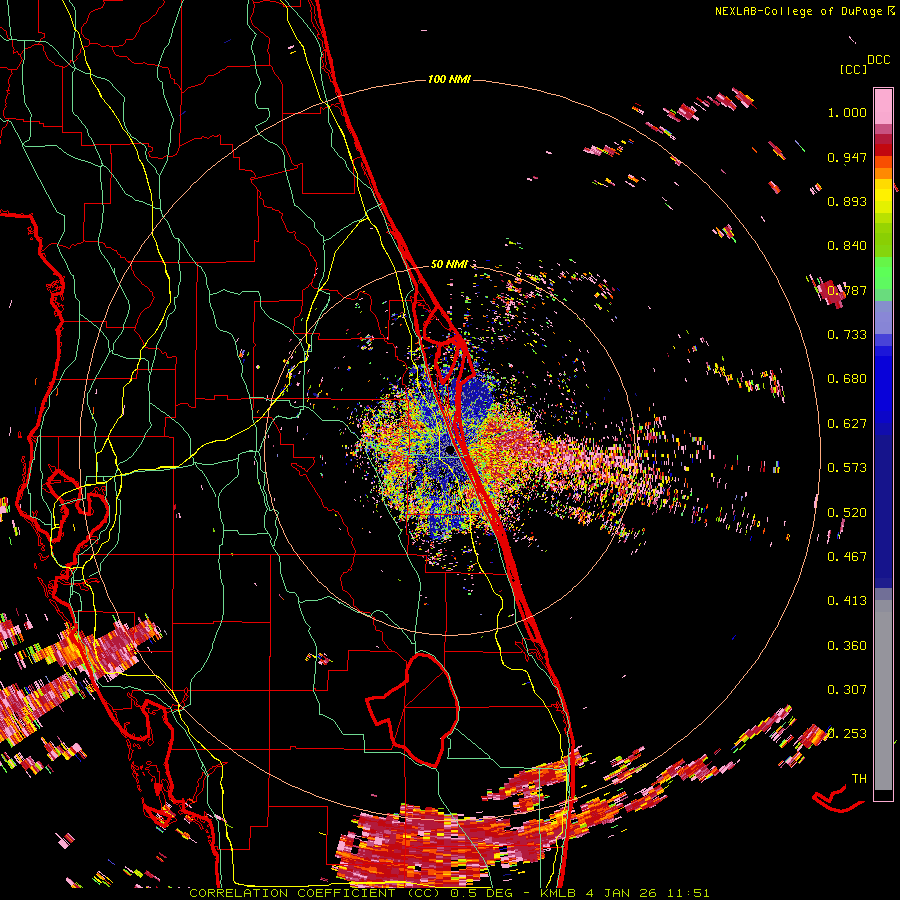Screen dimensions: 900x900
Task: Select the 0.467 scale value
Action: click(847, 556)
